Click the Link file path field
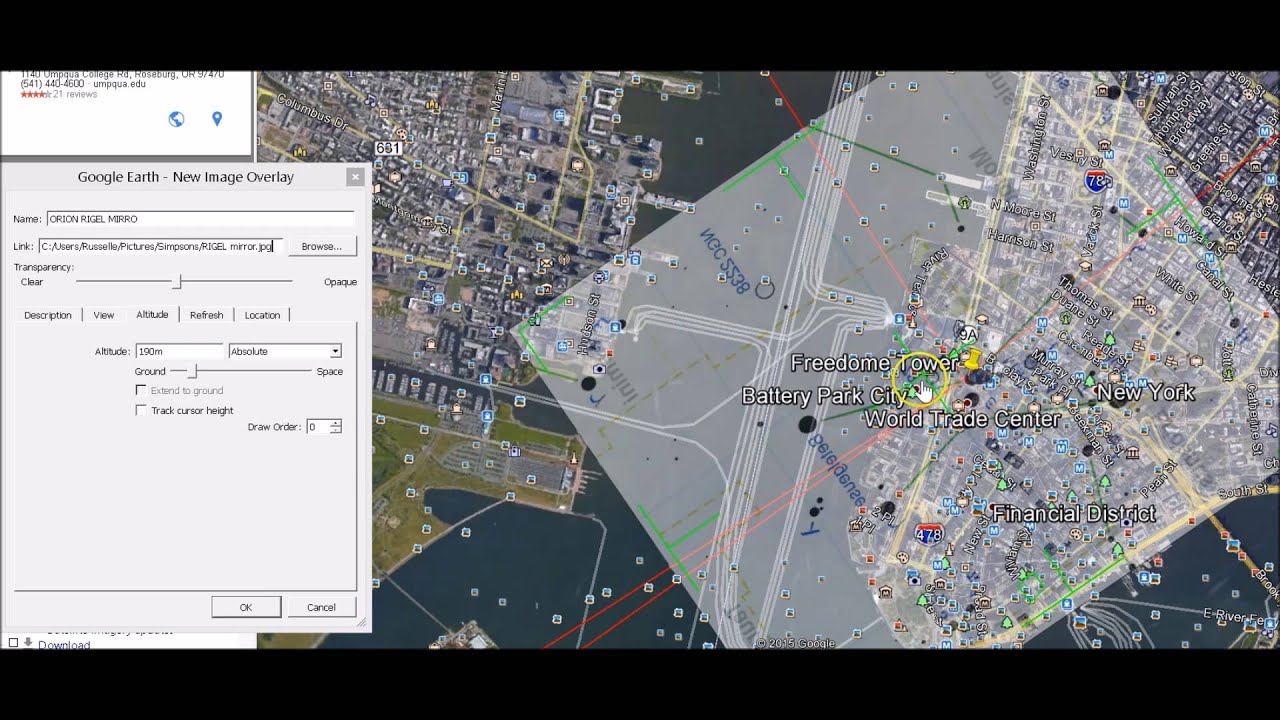 [x=161, y=246]
